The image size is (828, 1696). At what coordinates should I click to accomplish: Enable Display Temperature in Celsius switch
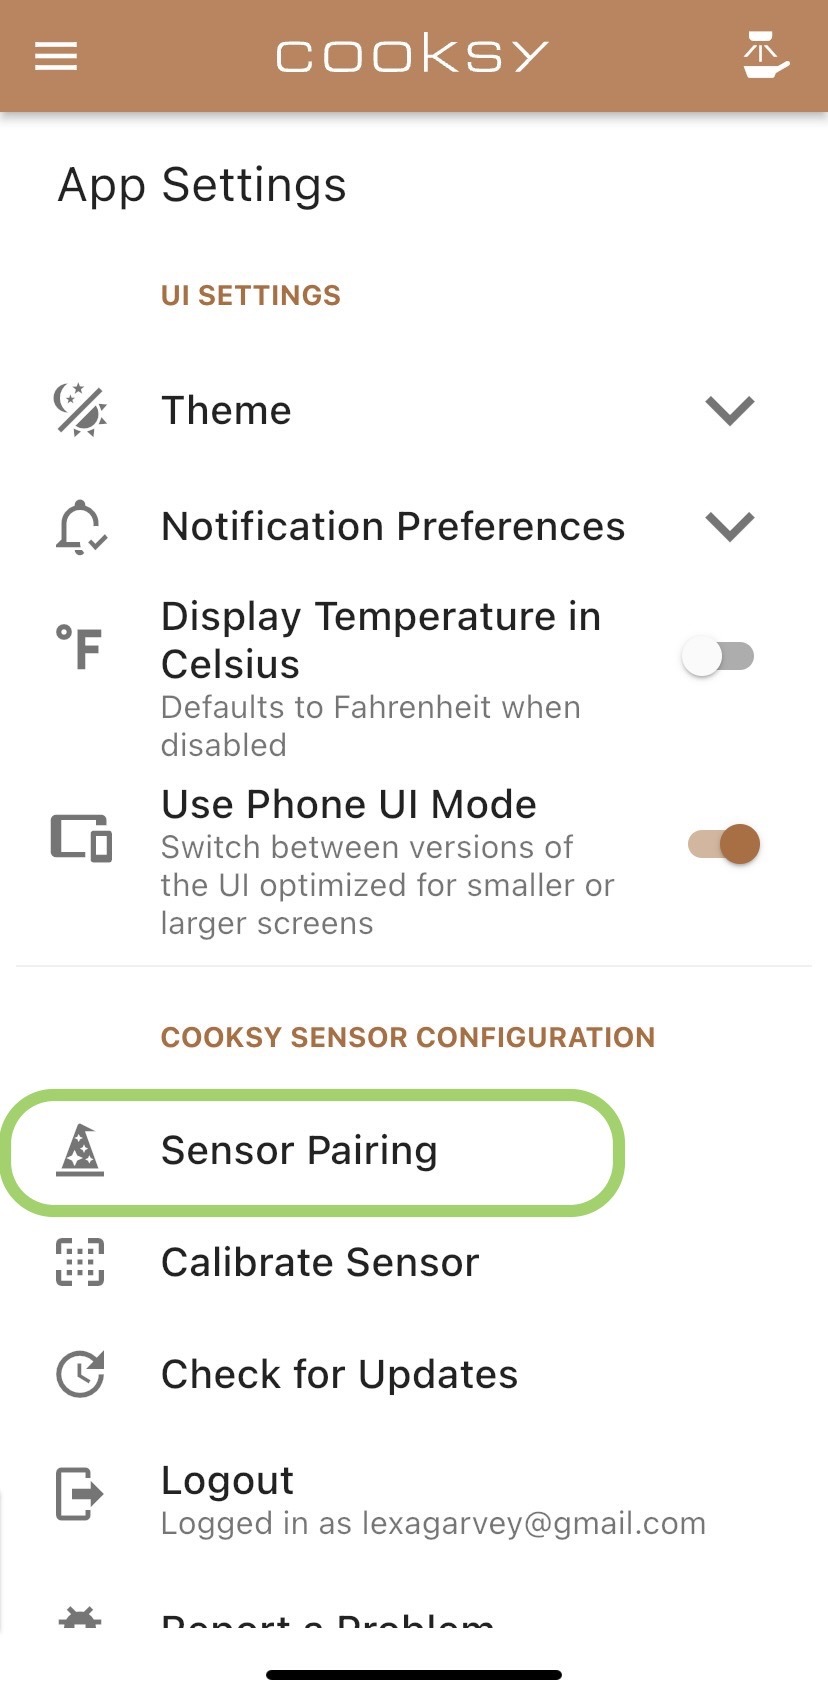click(718, 657)
